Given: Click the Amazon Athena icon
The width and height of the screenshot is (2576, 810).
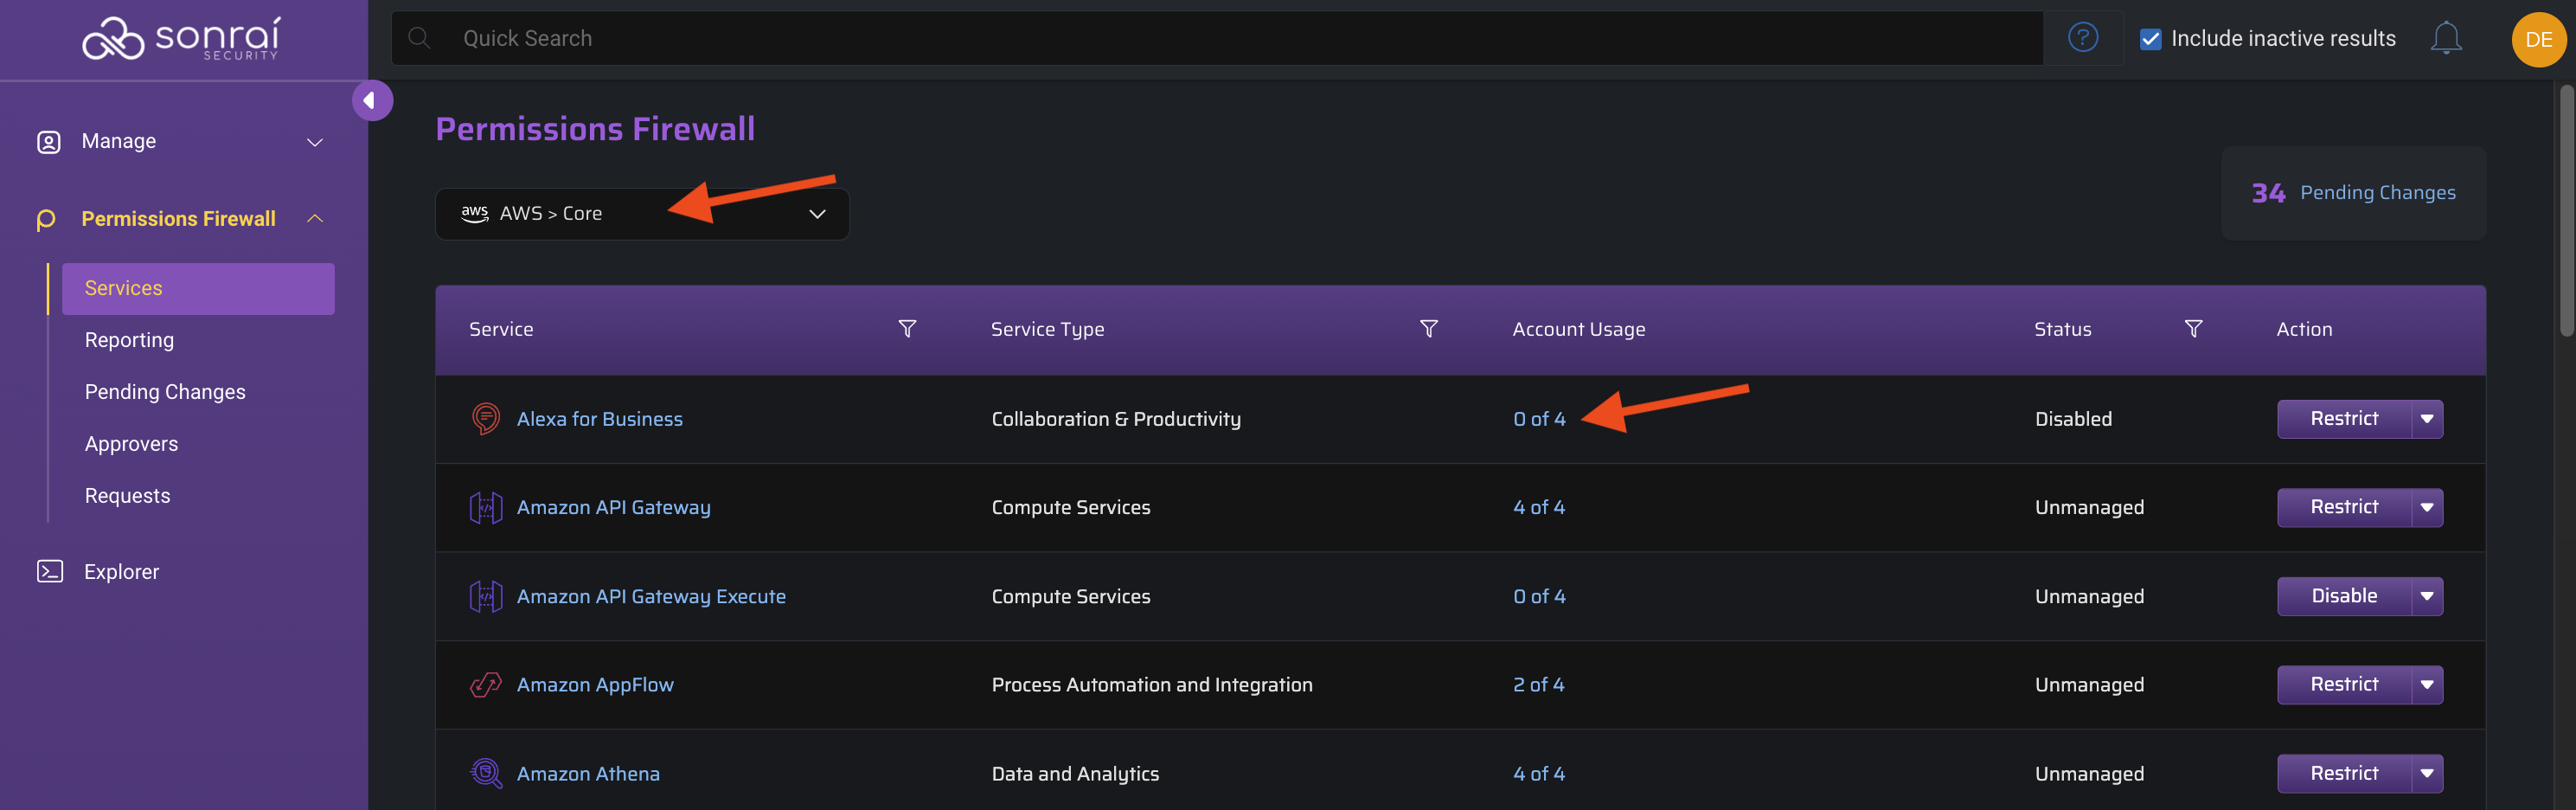Looking at the screenshot, I should pos(486,773).
